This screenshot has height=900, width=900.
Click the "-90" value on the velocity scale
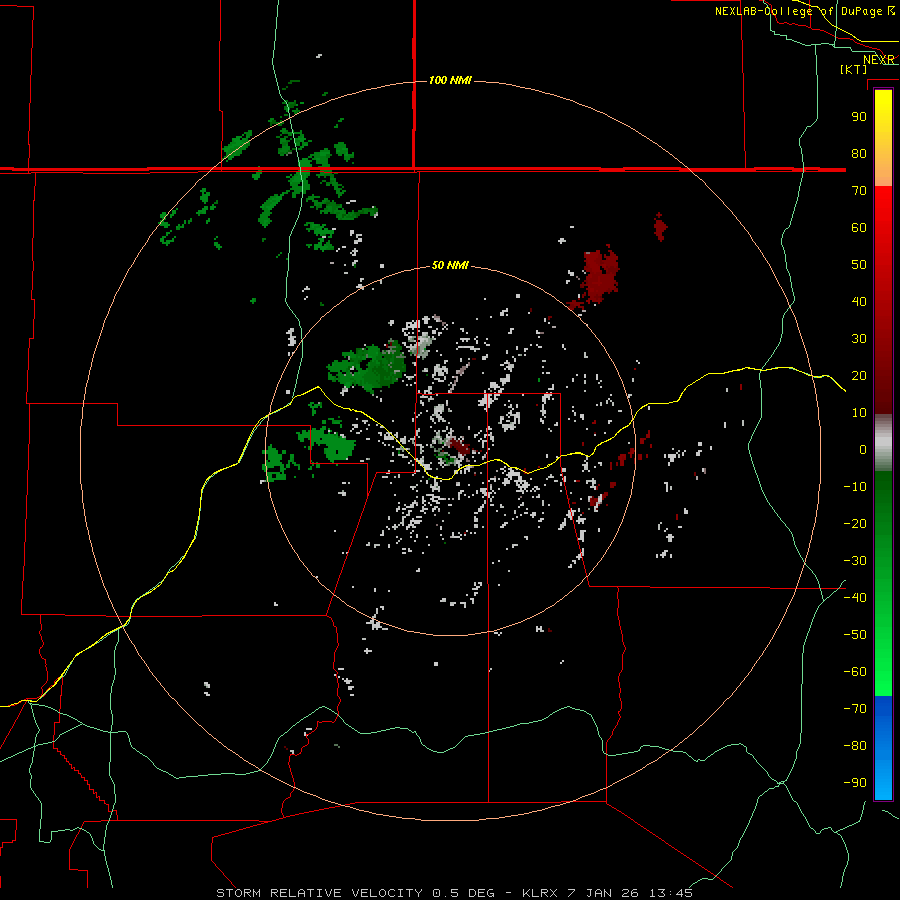point(855,783)
